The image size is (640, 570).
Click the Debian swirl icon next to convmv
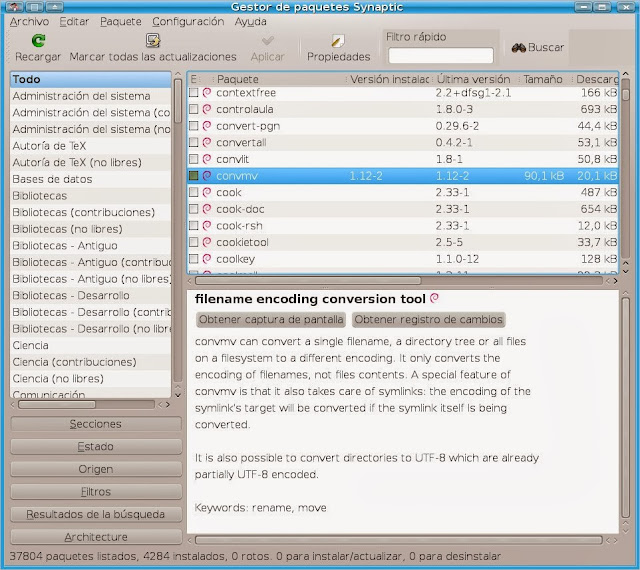pyautogui.click(x=207, y=176)
